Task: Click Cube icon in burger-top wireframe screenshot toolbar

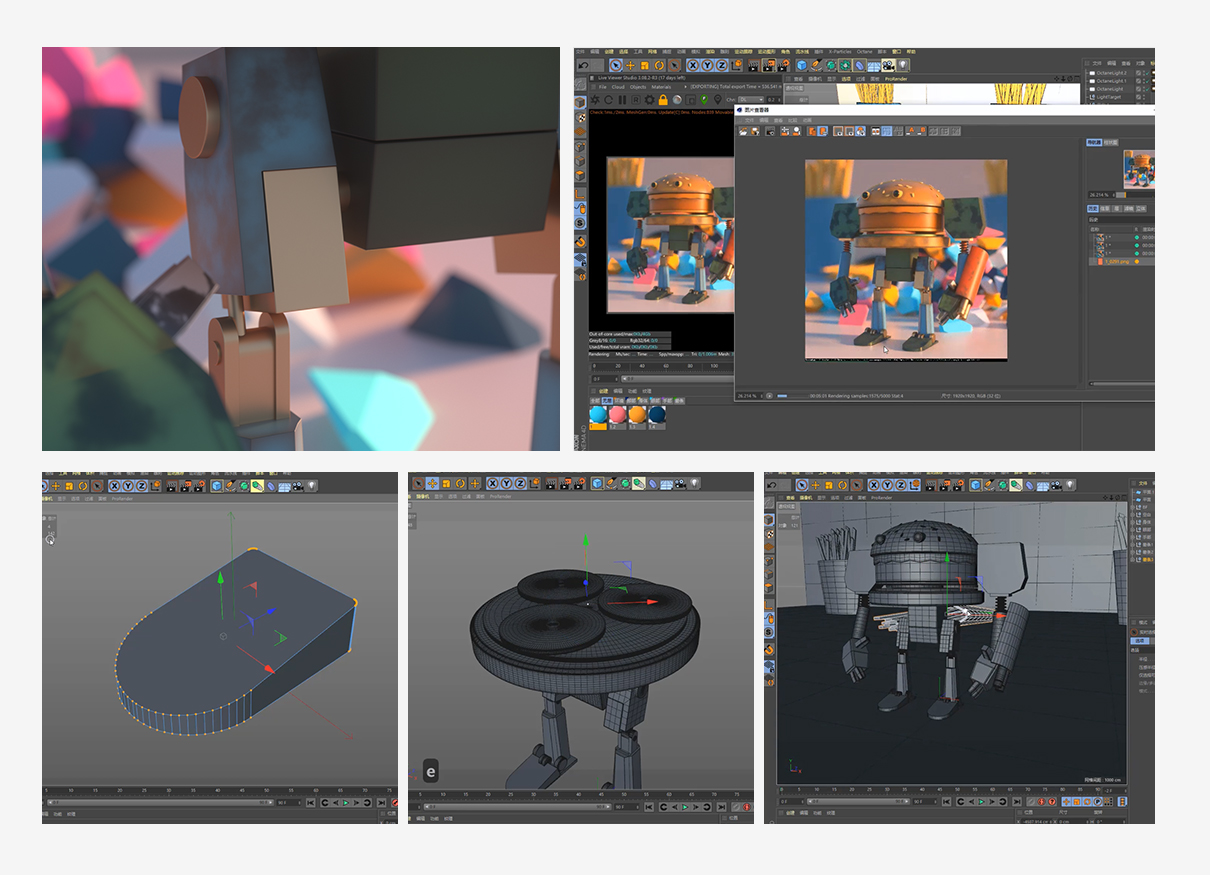Action: (x=597, y=484)
